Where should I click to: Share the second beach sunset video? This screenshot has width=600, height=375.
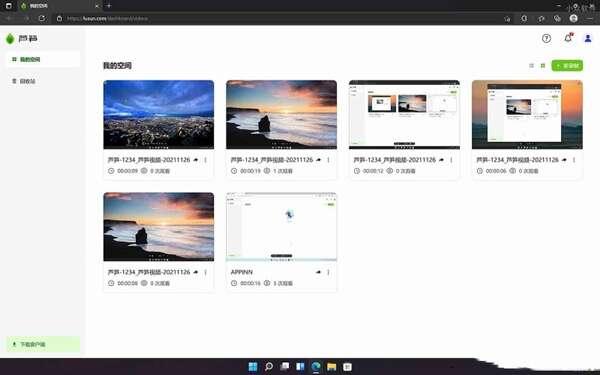coord(318,160)
